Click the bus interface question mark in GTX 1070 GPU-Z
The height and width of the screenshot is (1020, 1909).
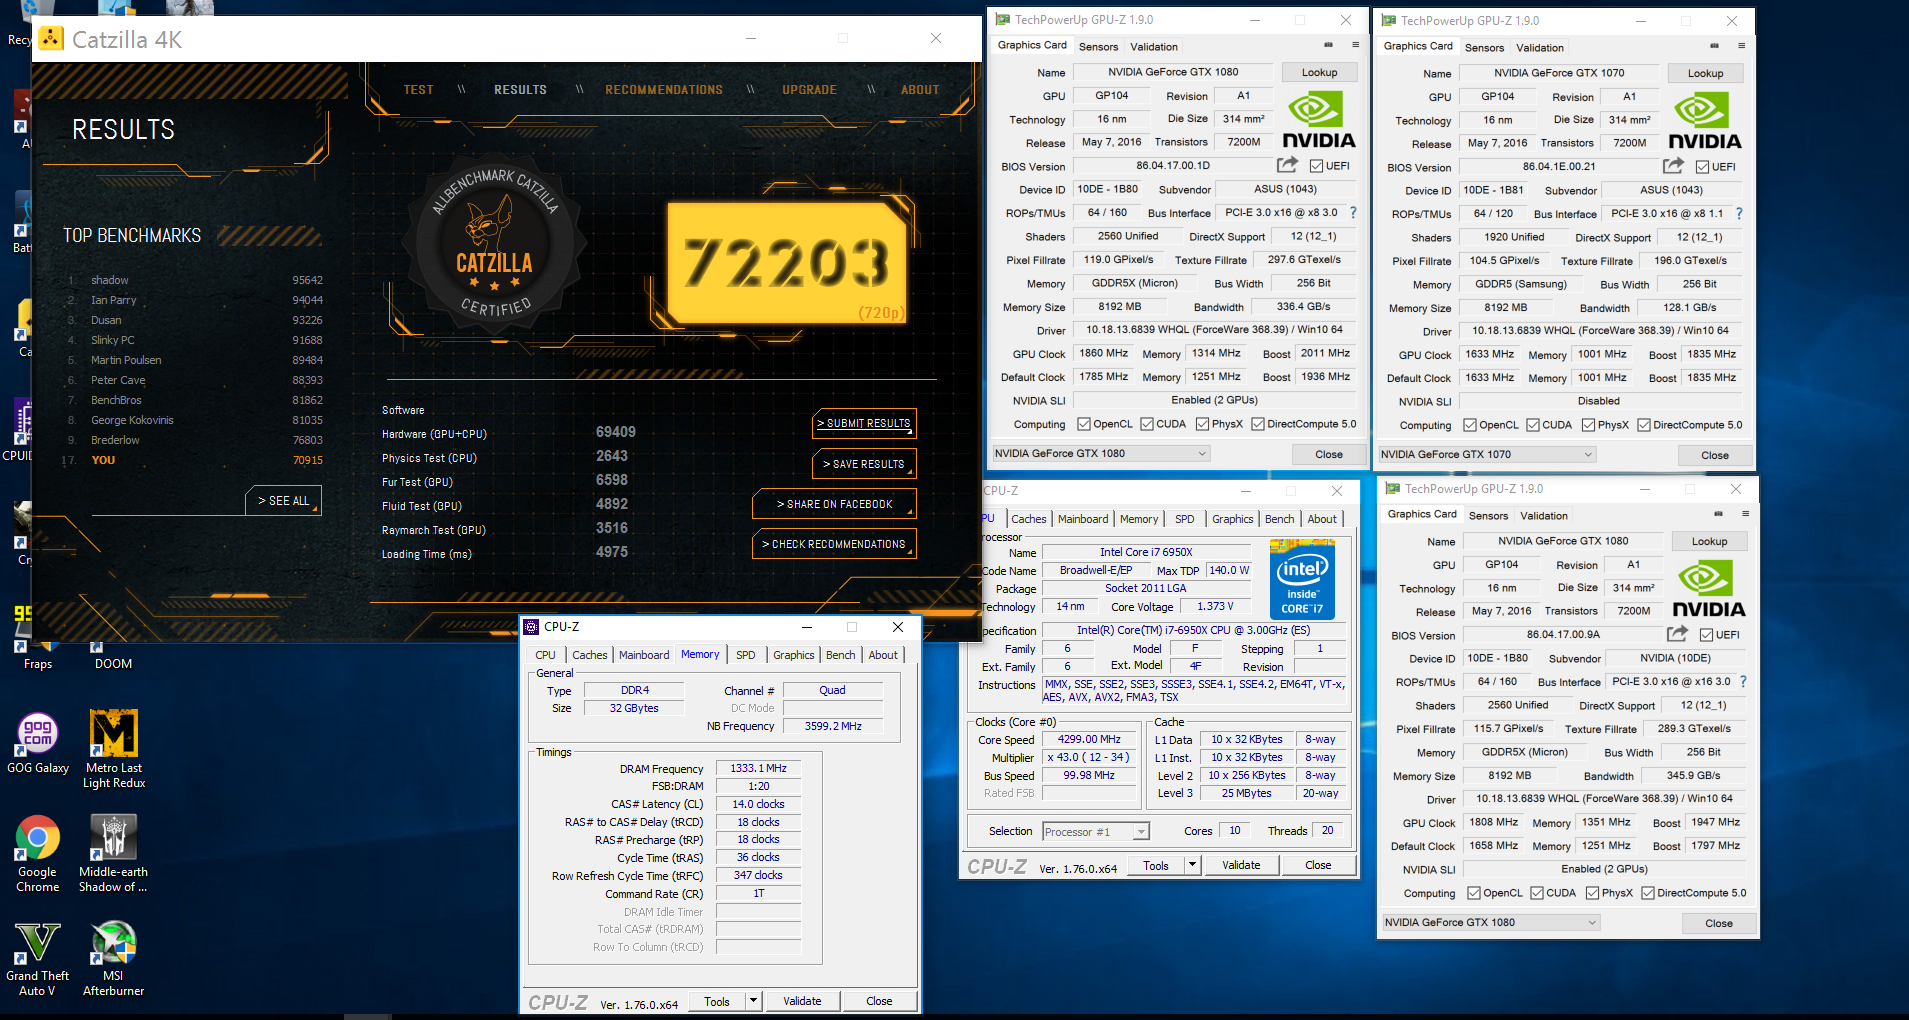1739,213
